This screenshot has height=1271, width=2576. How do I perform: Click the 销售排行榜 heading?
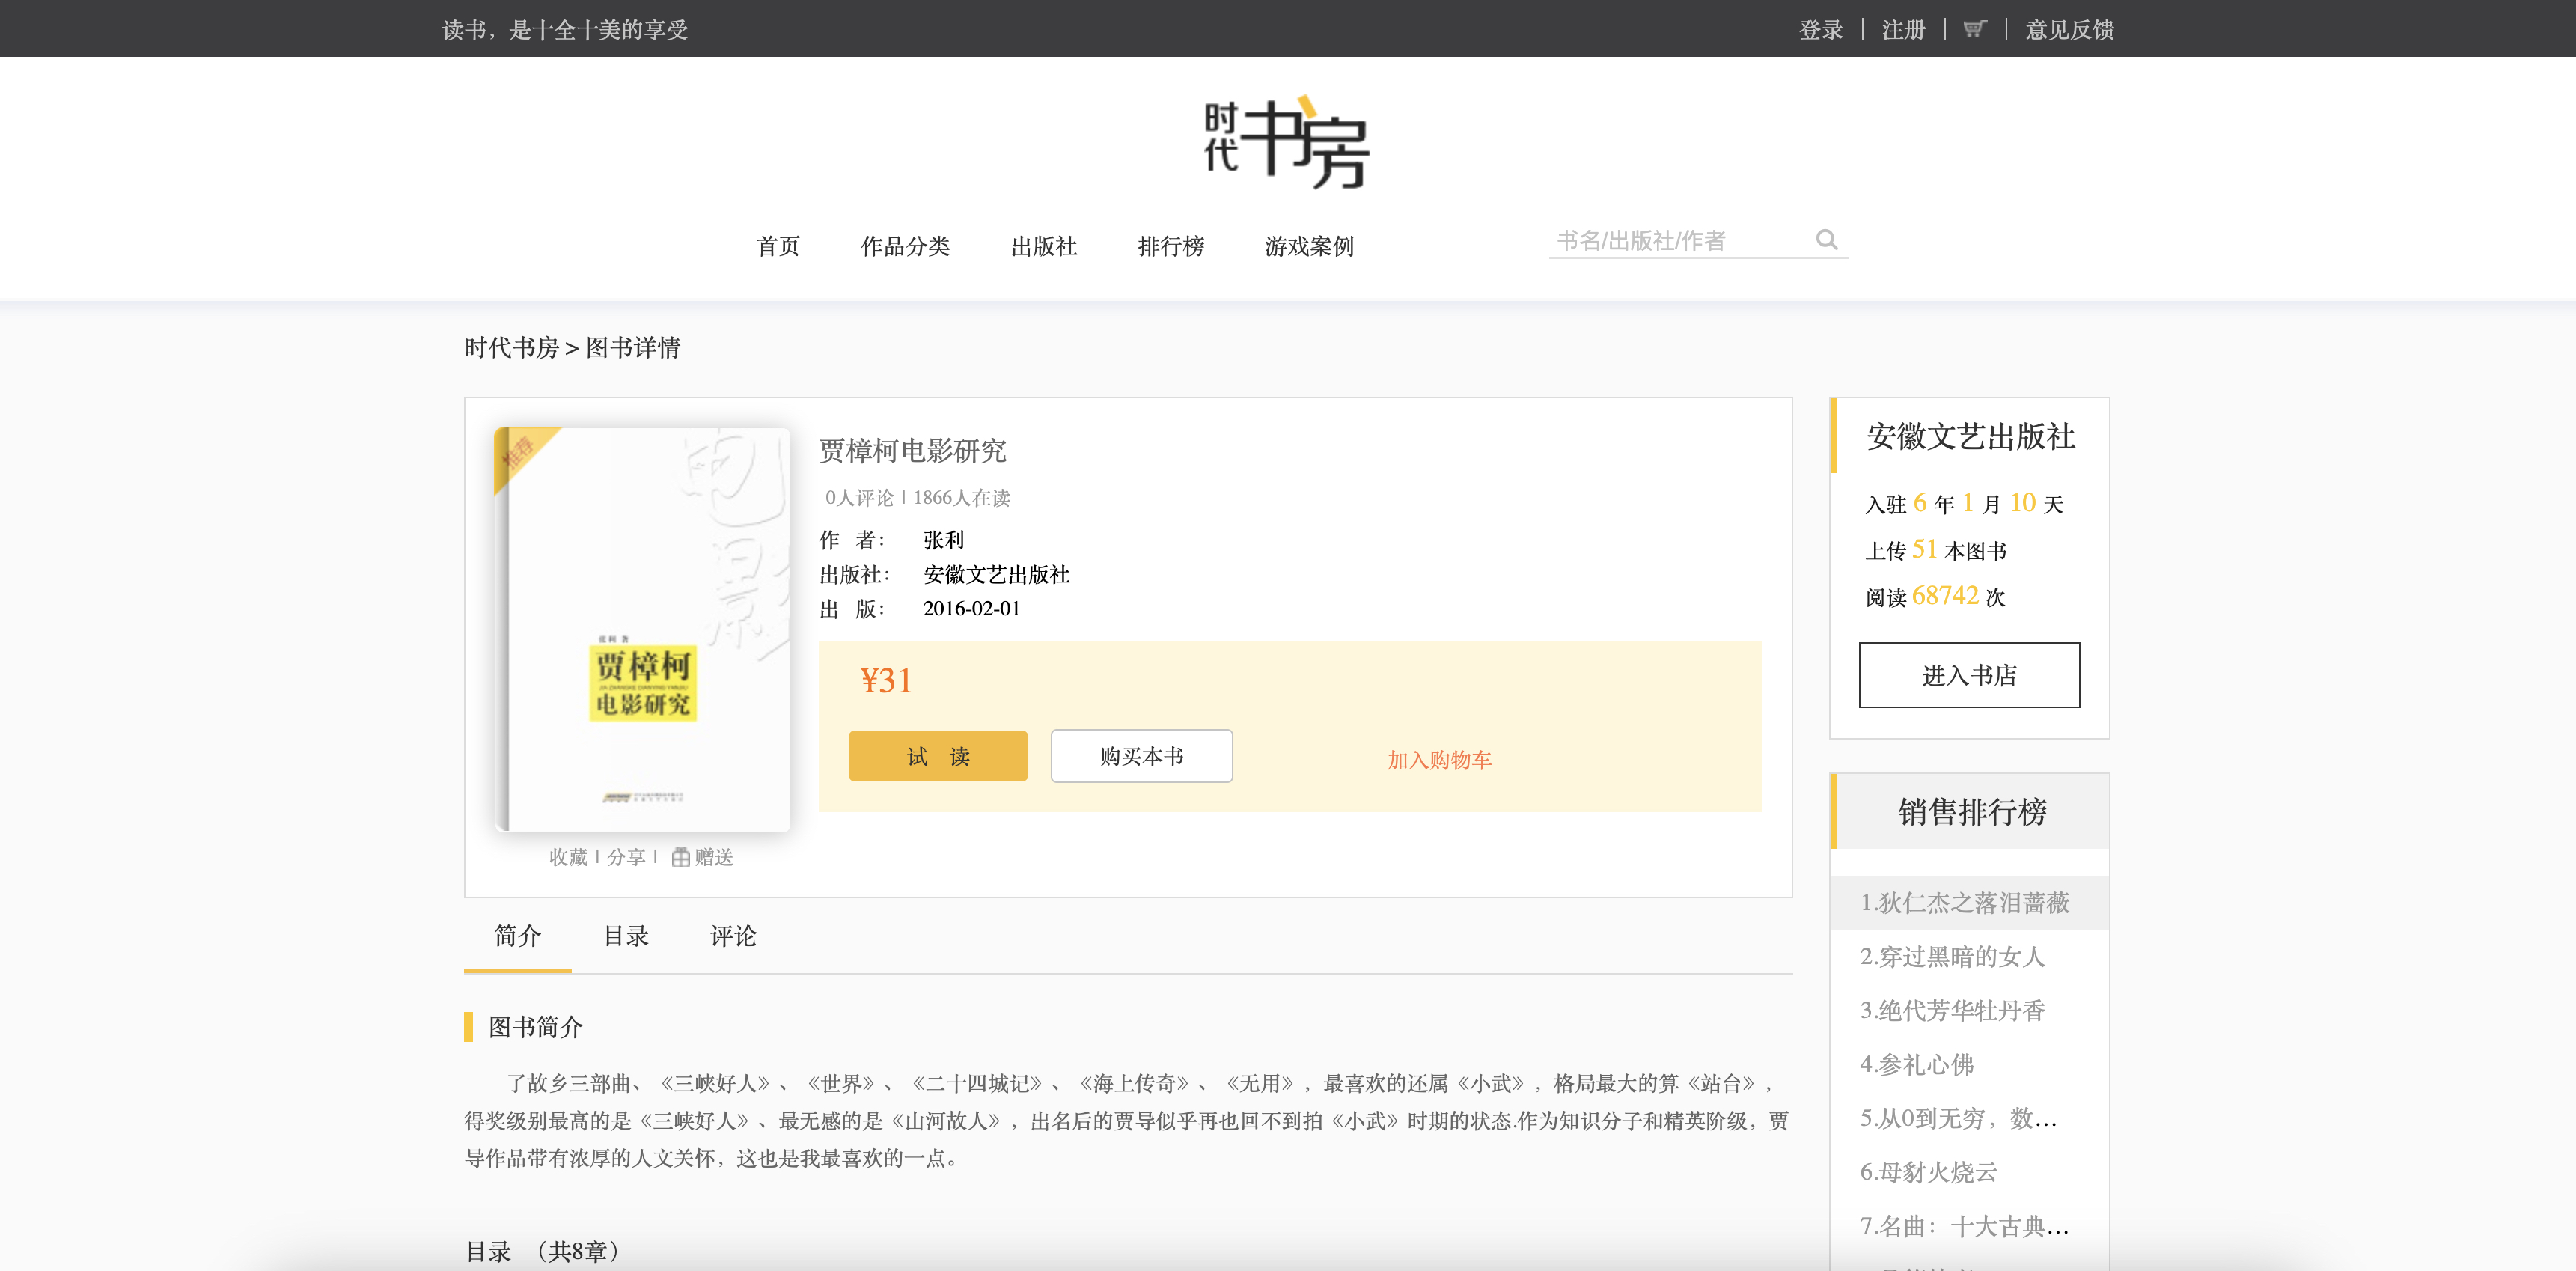[x=1973, y=812]
